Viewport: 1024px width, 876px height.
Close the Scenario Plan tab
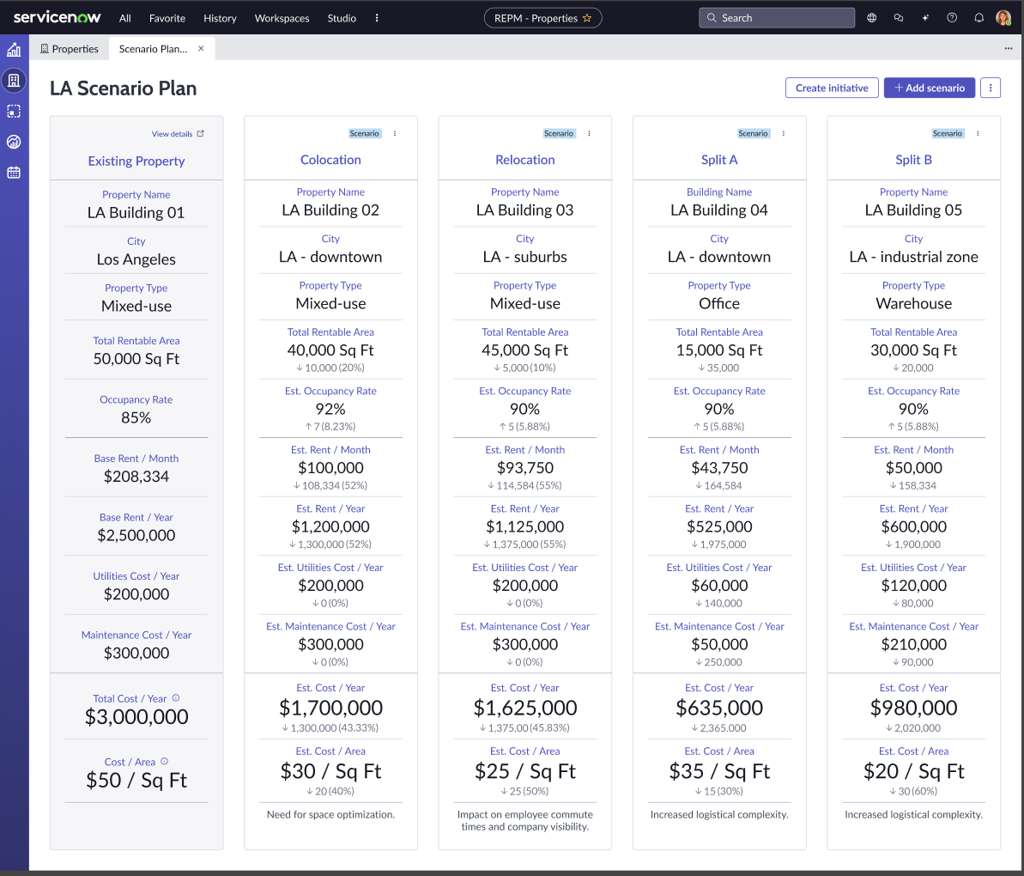point(201,48)
